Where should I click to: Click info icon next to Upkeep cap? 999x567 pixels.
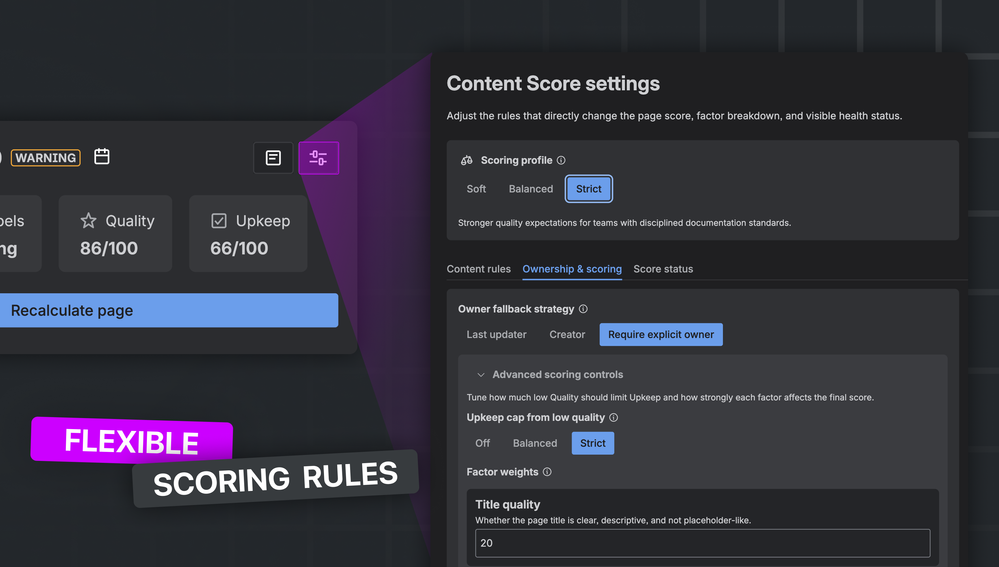[614, 418]
